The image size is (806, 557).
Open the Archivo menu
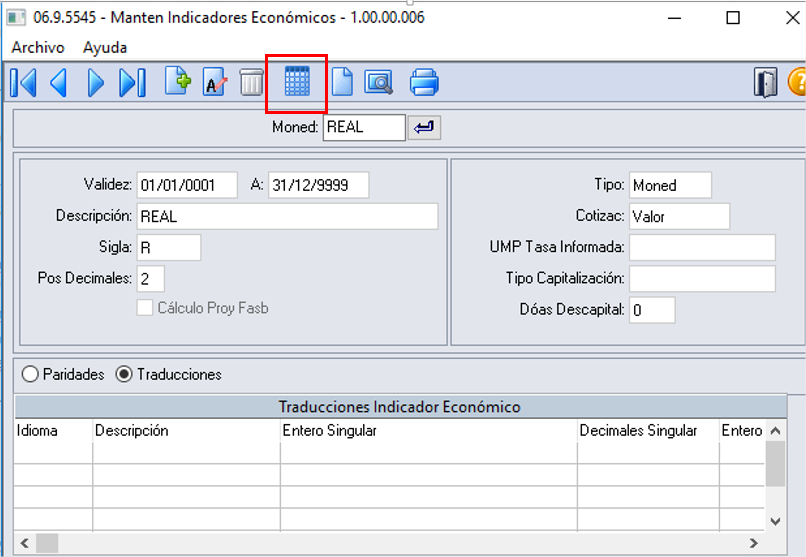click(x=38, y=48)
